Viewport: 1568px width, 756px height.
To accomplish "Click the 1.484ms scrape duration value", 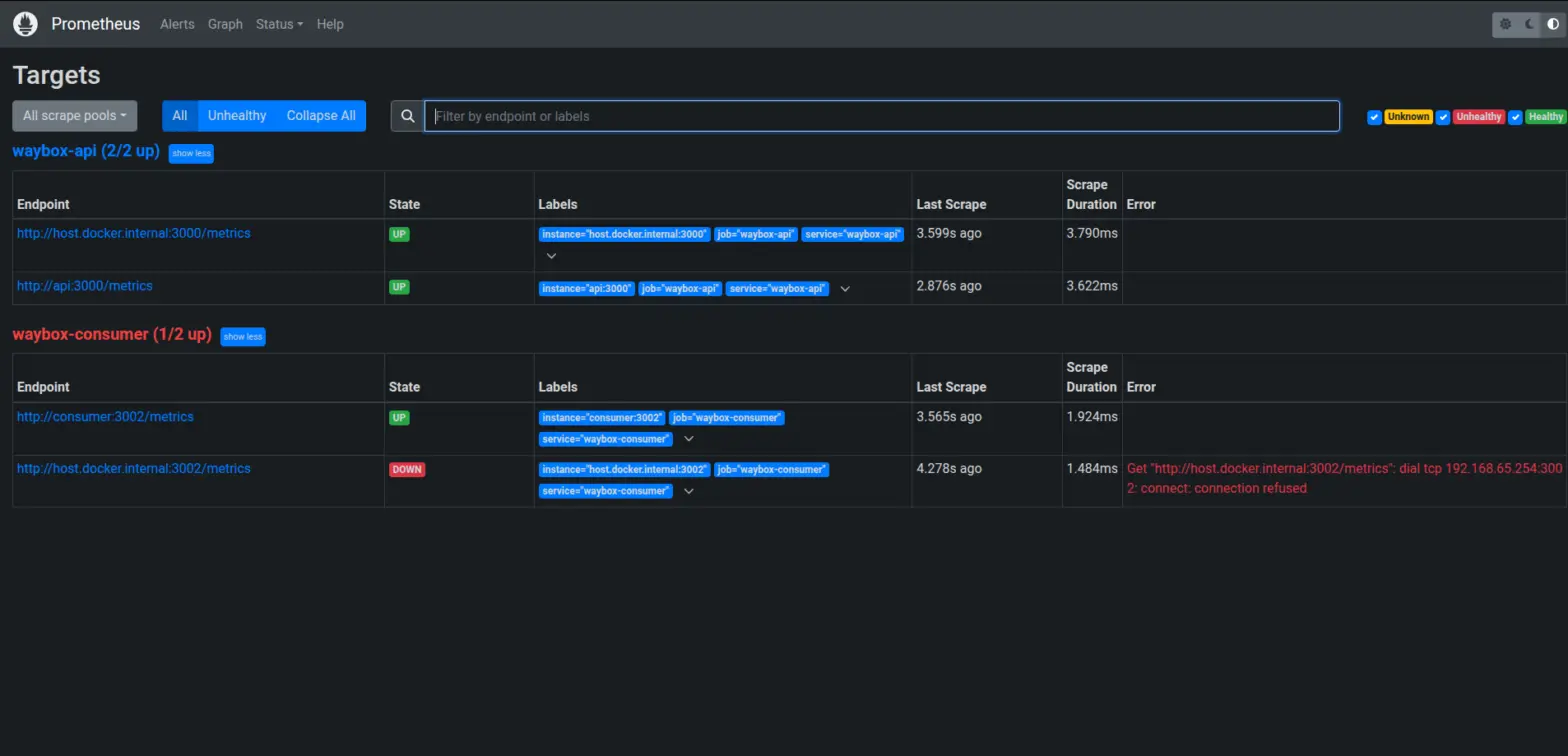I will click(1092, 468).
